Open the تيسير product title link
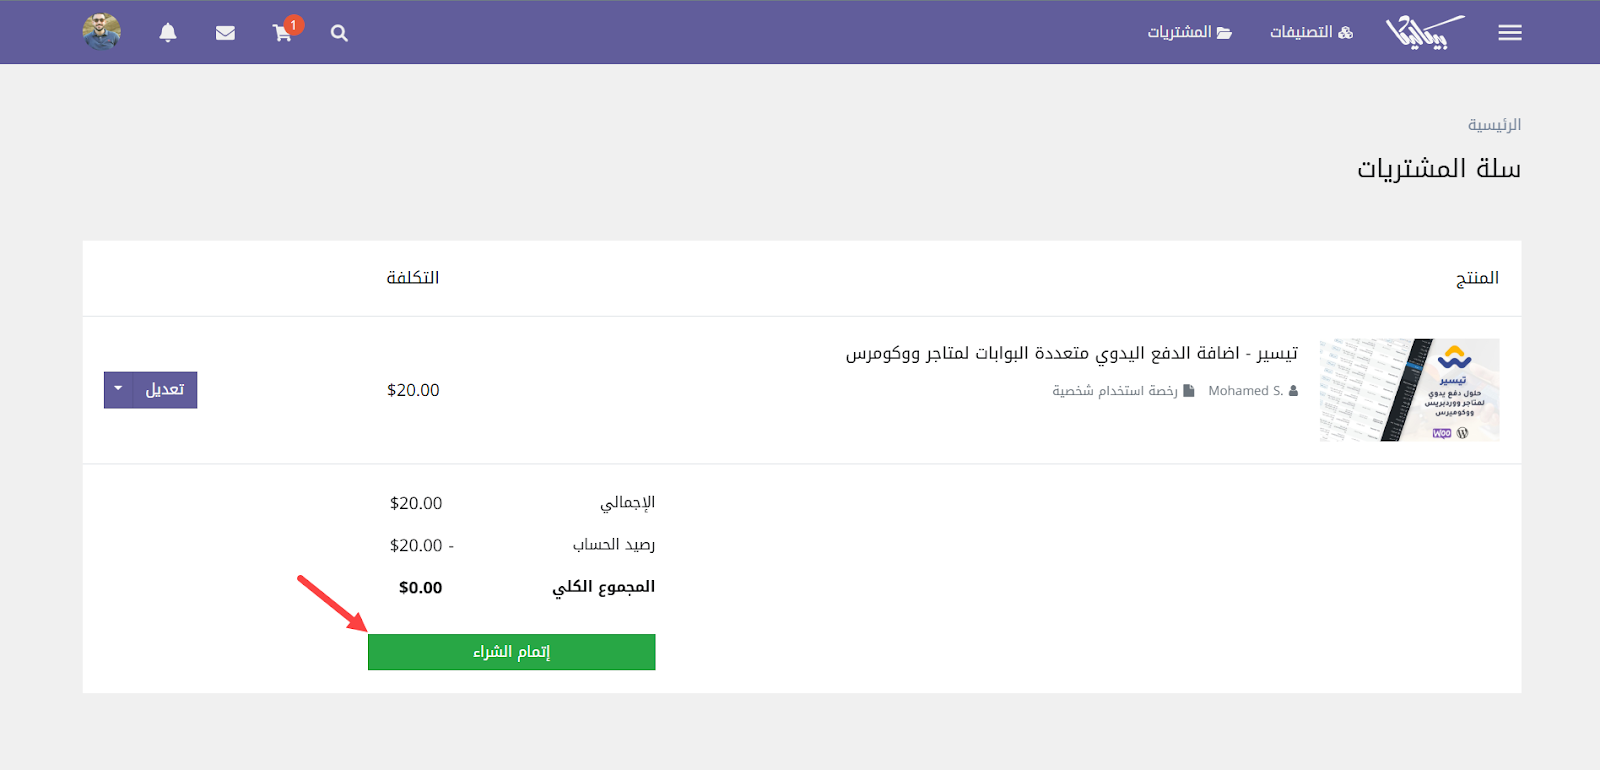Screen dimensions: 1600x770 1071,353
